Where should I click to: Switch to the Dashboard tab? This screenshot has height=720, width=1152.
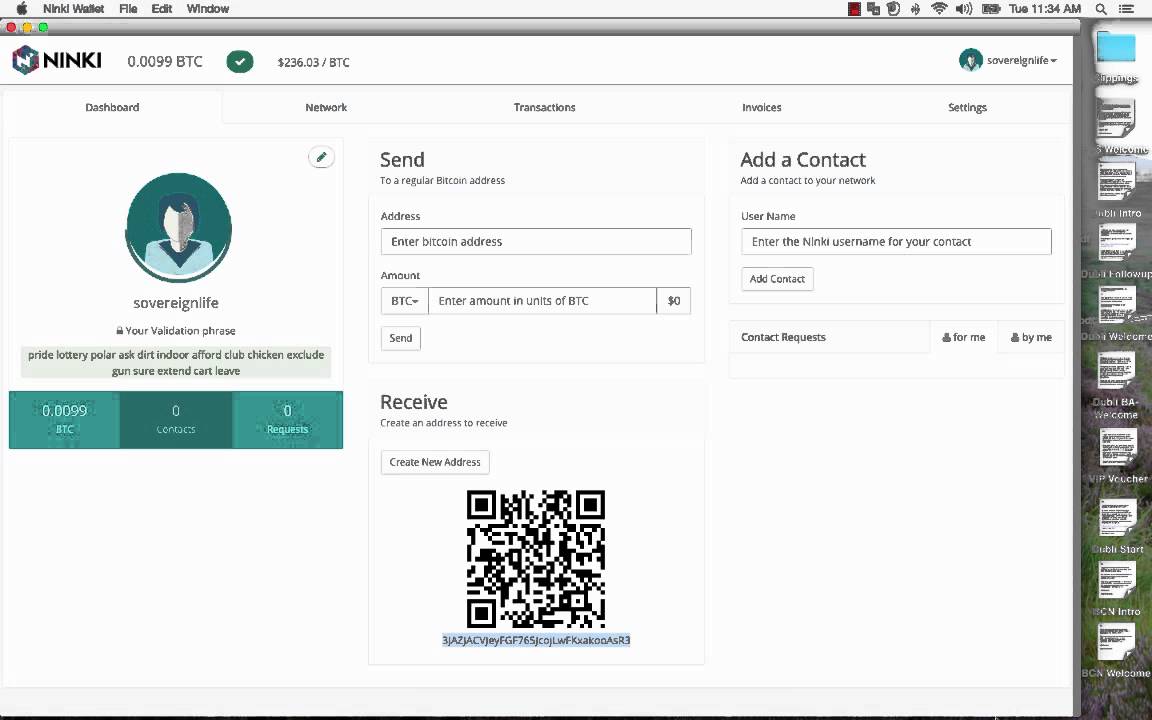pyautogui.click(x=112, y=107)
